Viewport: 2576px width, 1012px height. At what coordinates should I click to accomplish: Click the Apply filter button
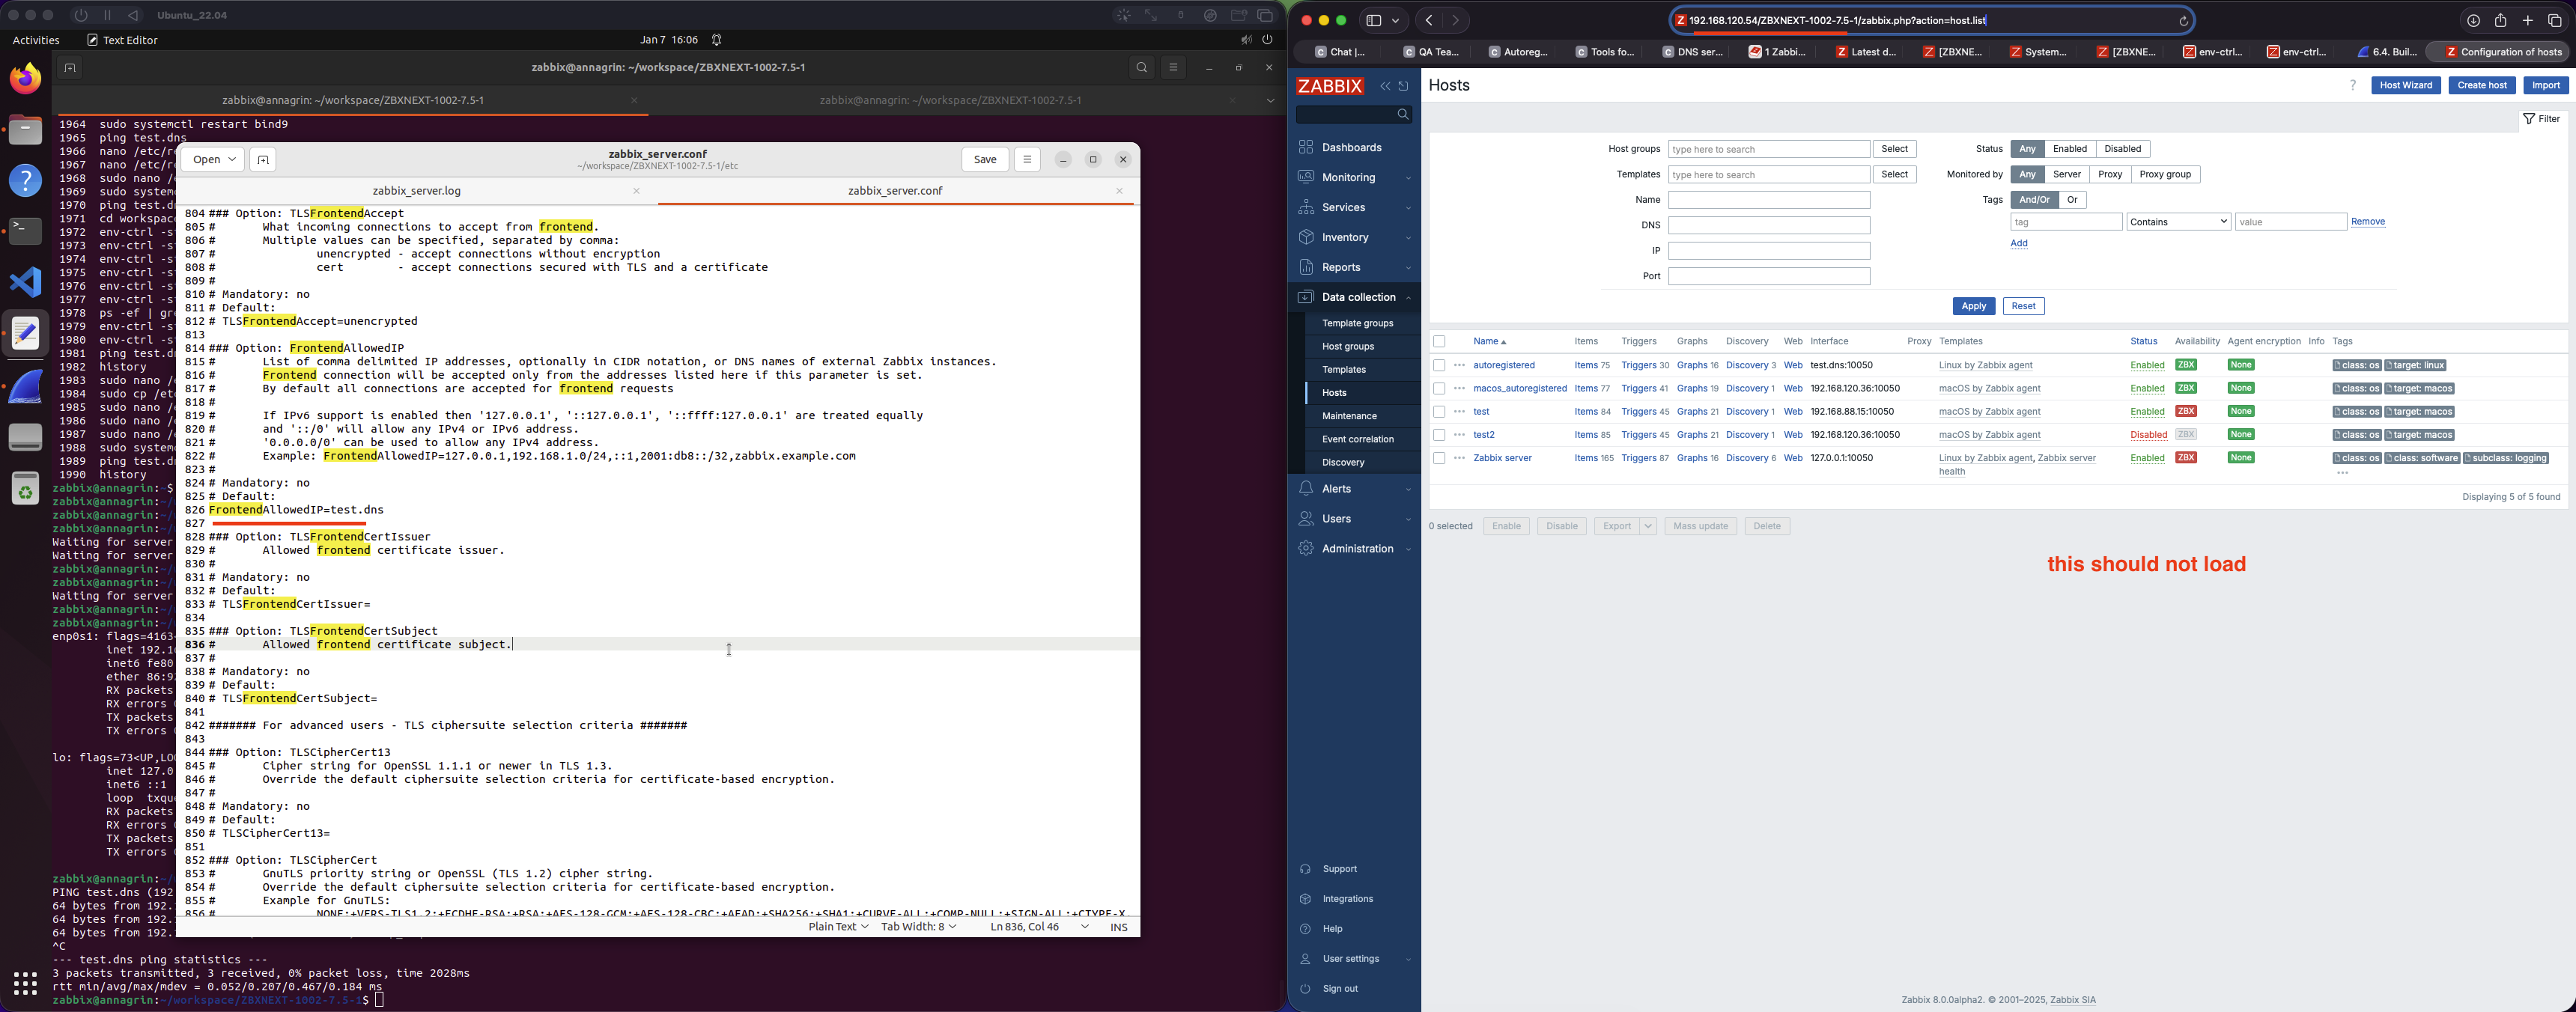click(x=1973, y=307)
